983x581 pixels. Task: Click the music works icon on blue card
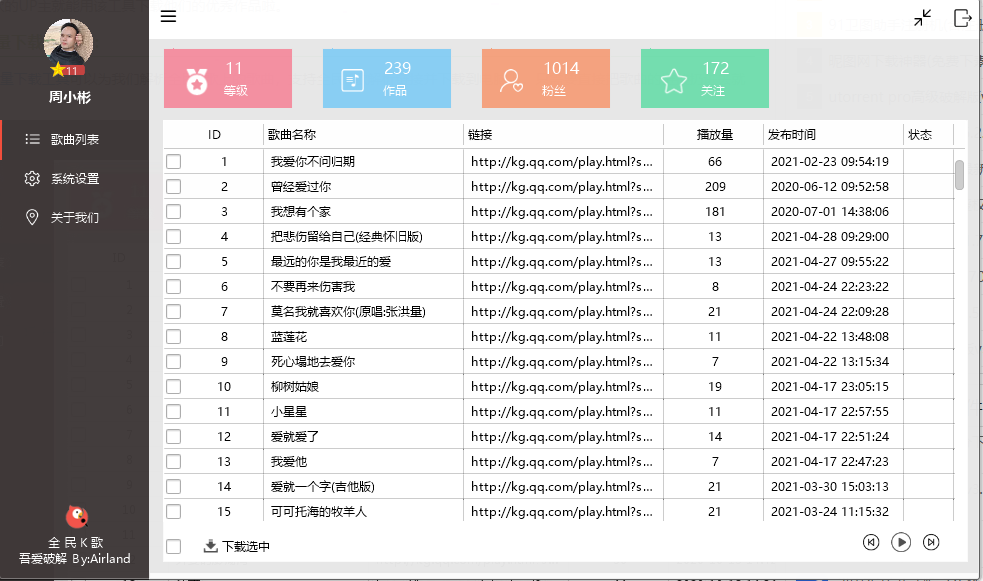click(352, 80)
